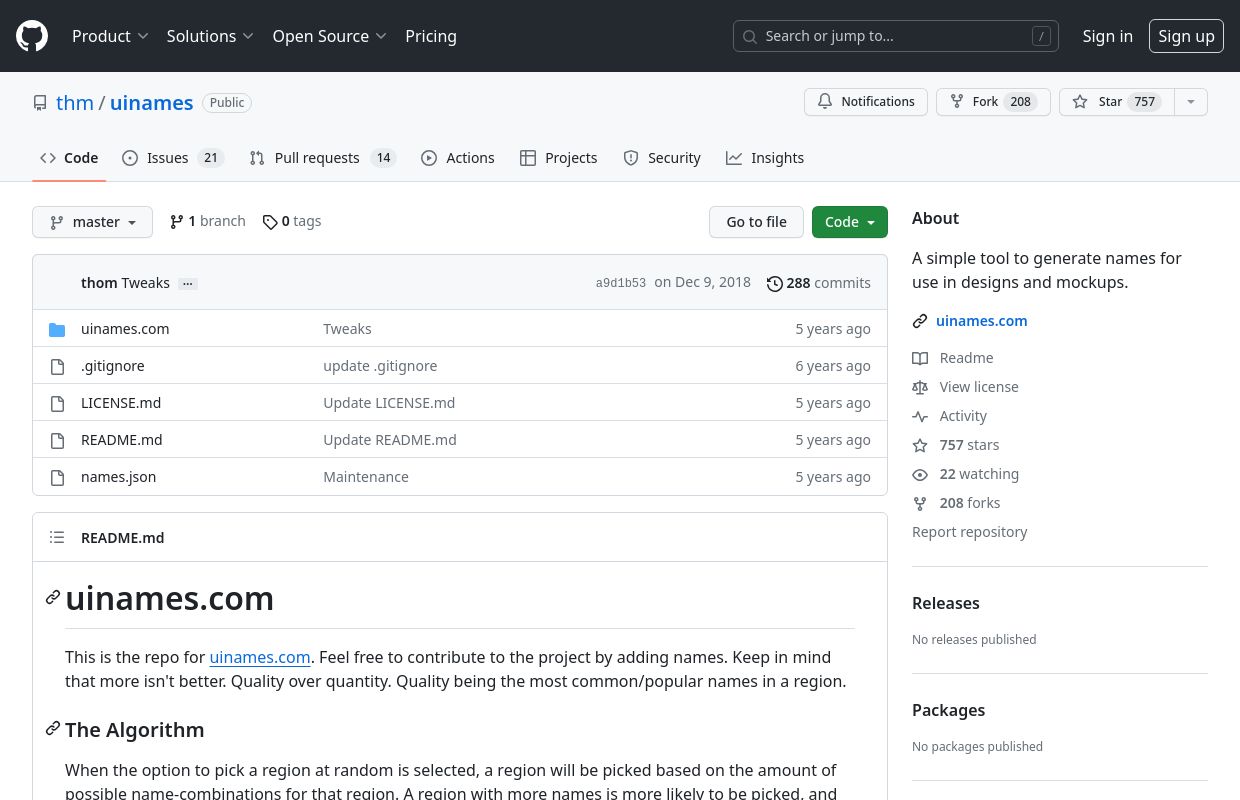Open the Solutions dropdown menu
This screenshot has height=800, width=1240.
point(210,36)
